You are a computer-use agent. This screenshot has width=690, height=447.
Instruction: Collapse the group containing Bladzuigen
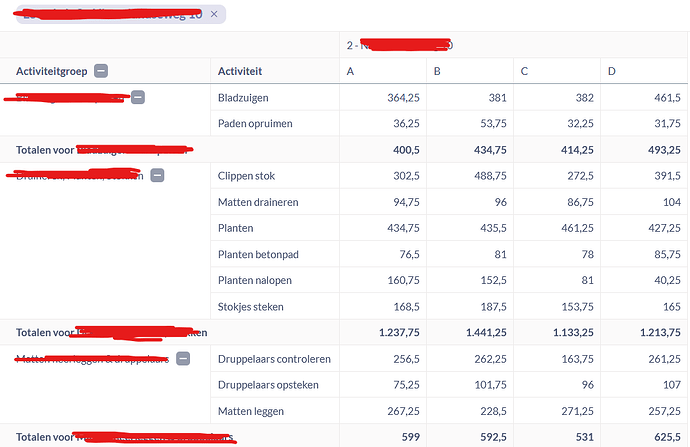coord(138,97)
